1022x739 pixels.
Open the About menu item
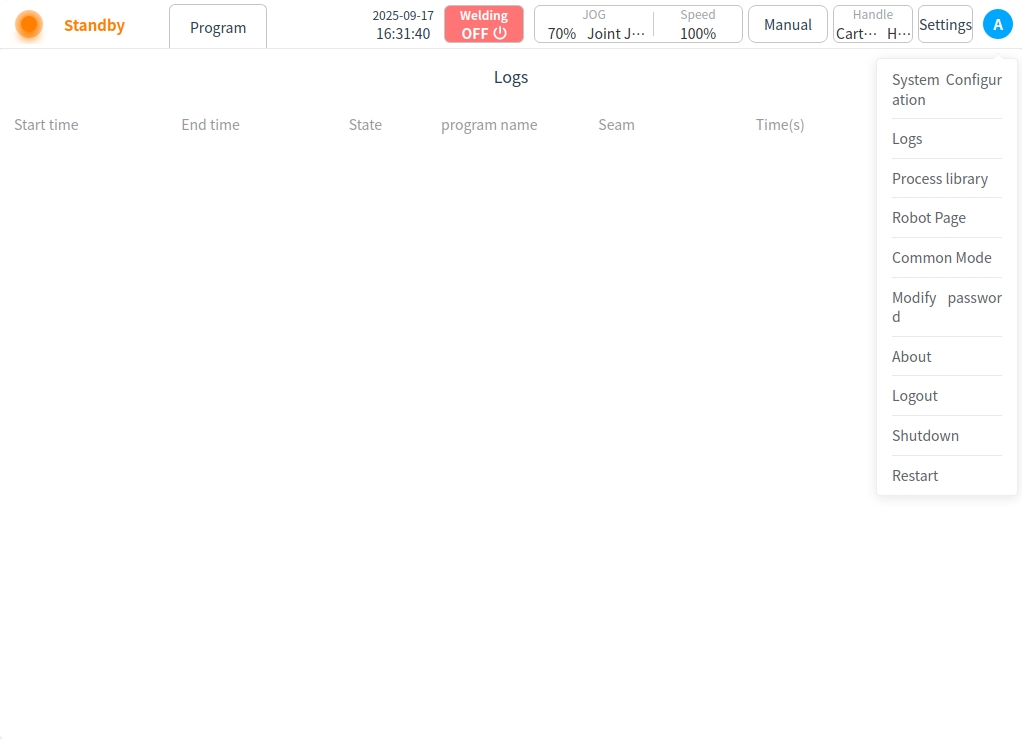912,357
